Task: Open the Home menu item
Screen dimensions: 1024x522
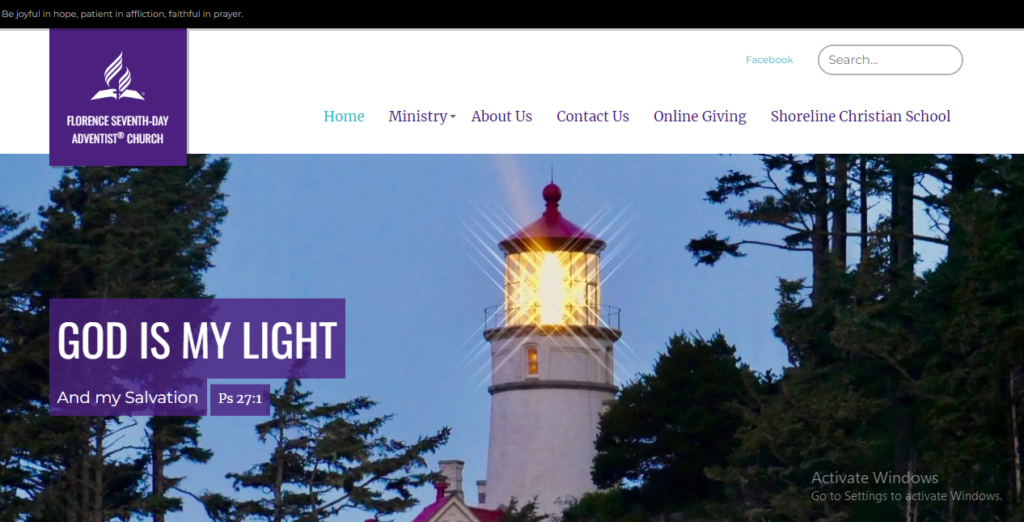Action: tap(344, 116)
